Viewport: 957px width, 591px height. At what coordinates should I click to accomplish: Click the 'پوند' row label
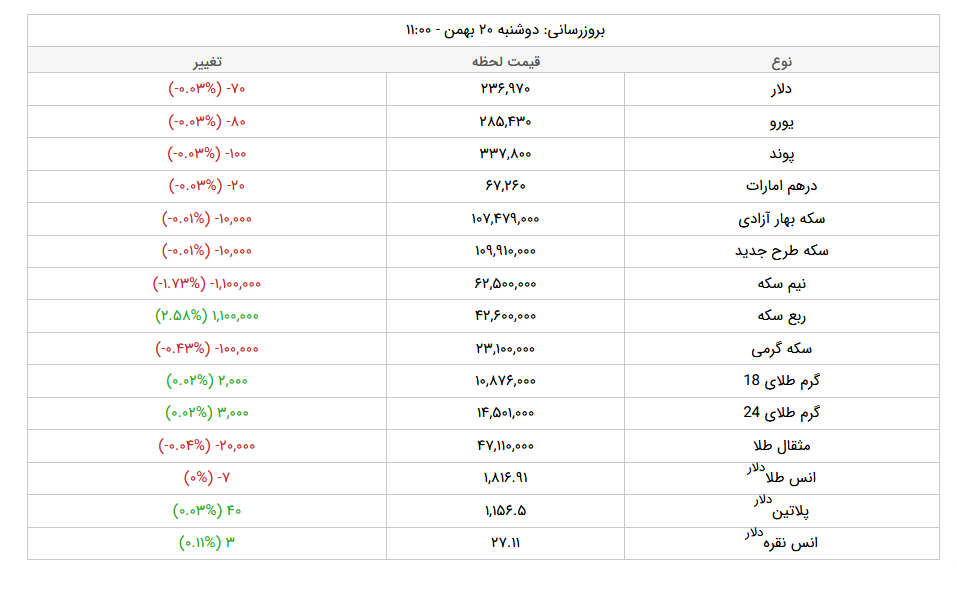[x=781, y=154]
